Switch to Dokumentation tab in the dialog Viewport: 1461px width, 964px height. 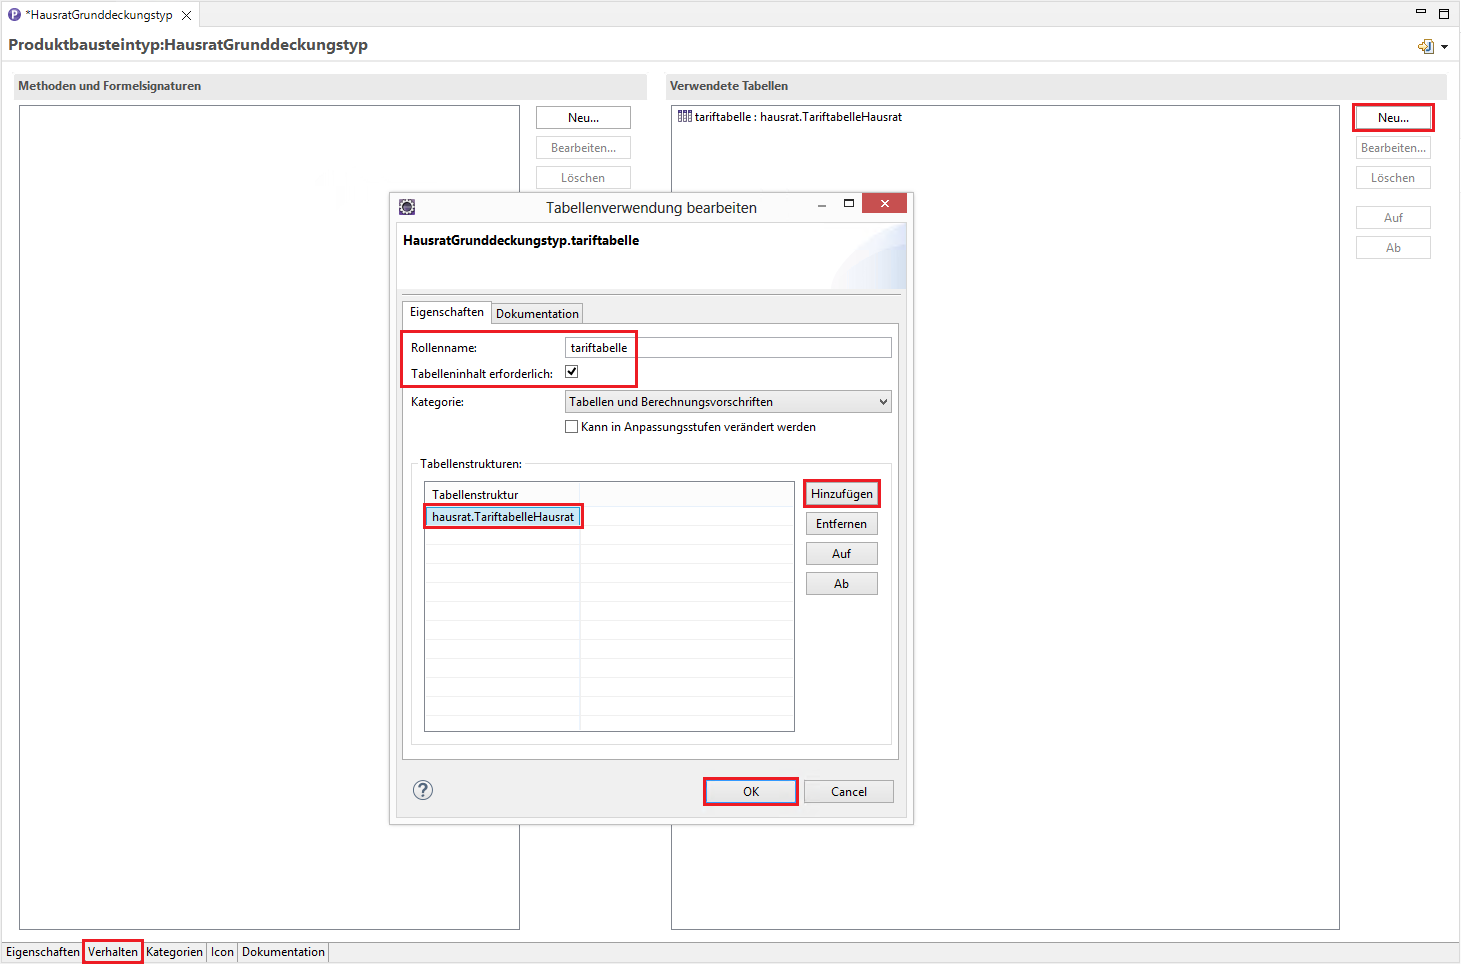click(537, 314)
